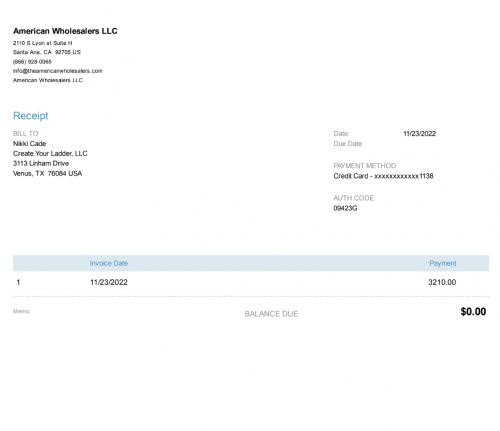Click the American Wholesalers LLC company heading
The image size is (500, 431).
pos(65,31)
